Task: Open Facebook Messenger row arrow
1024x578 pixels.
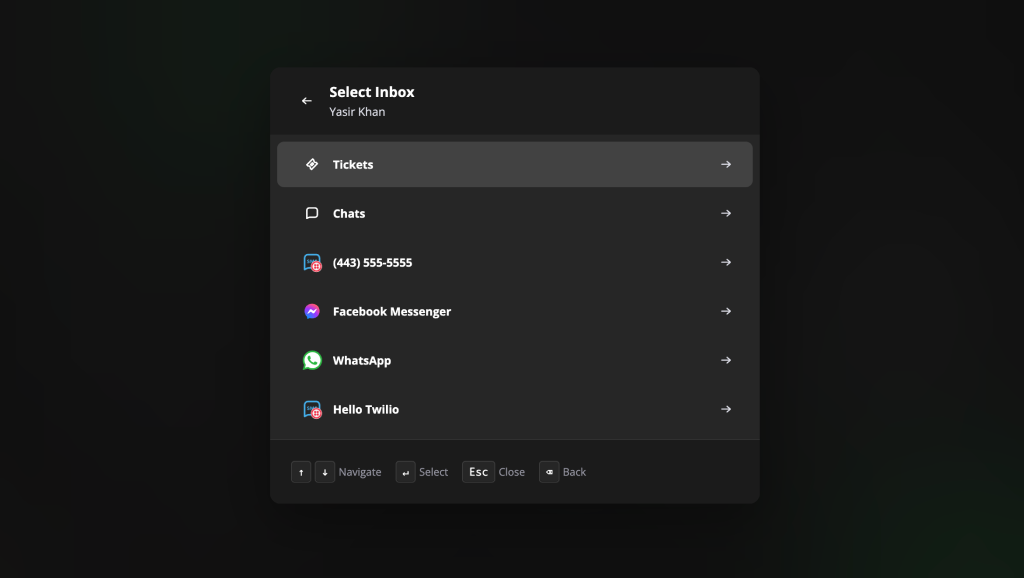Action: tap(726, 311)
